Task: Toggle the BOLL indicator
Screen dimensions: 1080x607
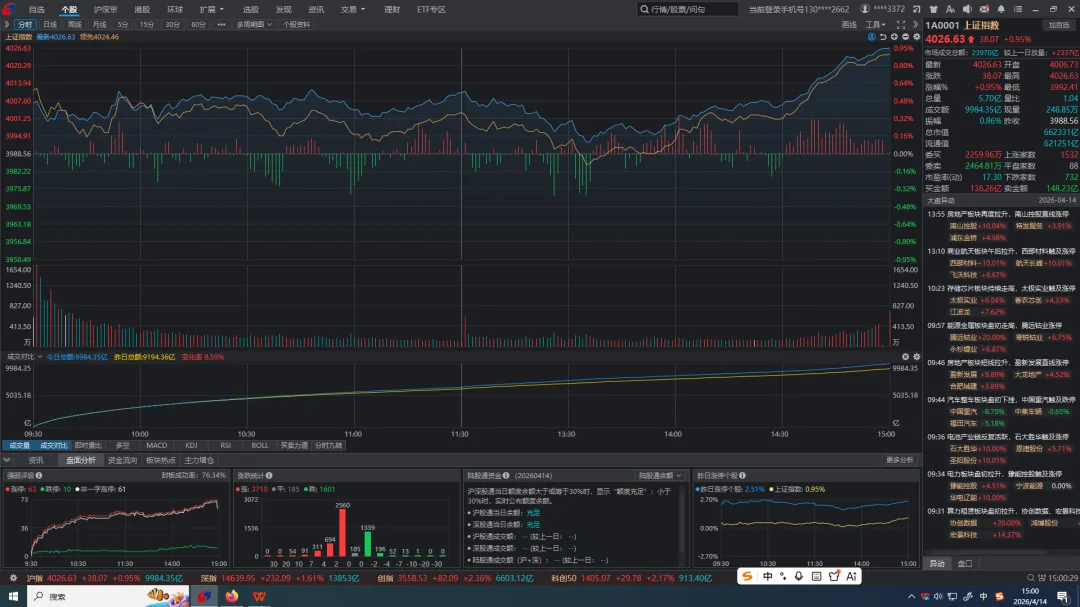Action: [260, 446]
